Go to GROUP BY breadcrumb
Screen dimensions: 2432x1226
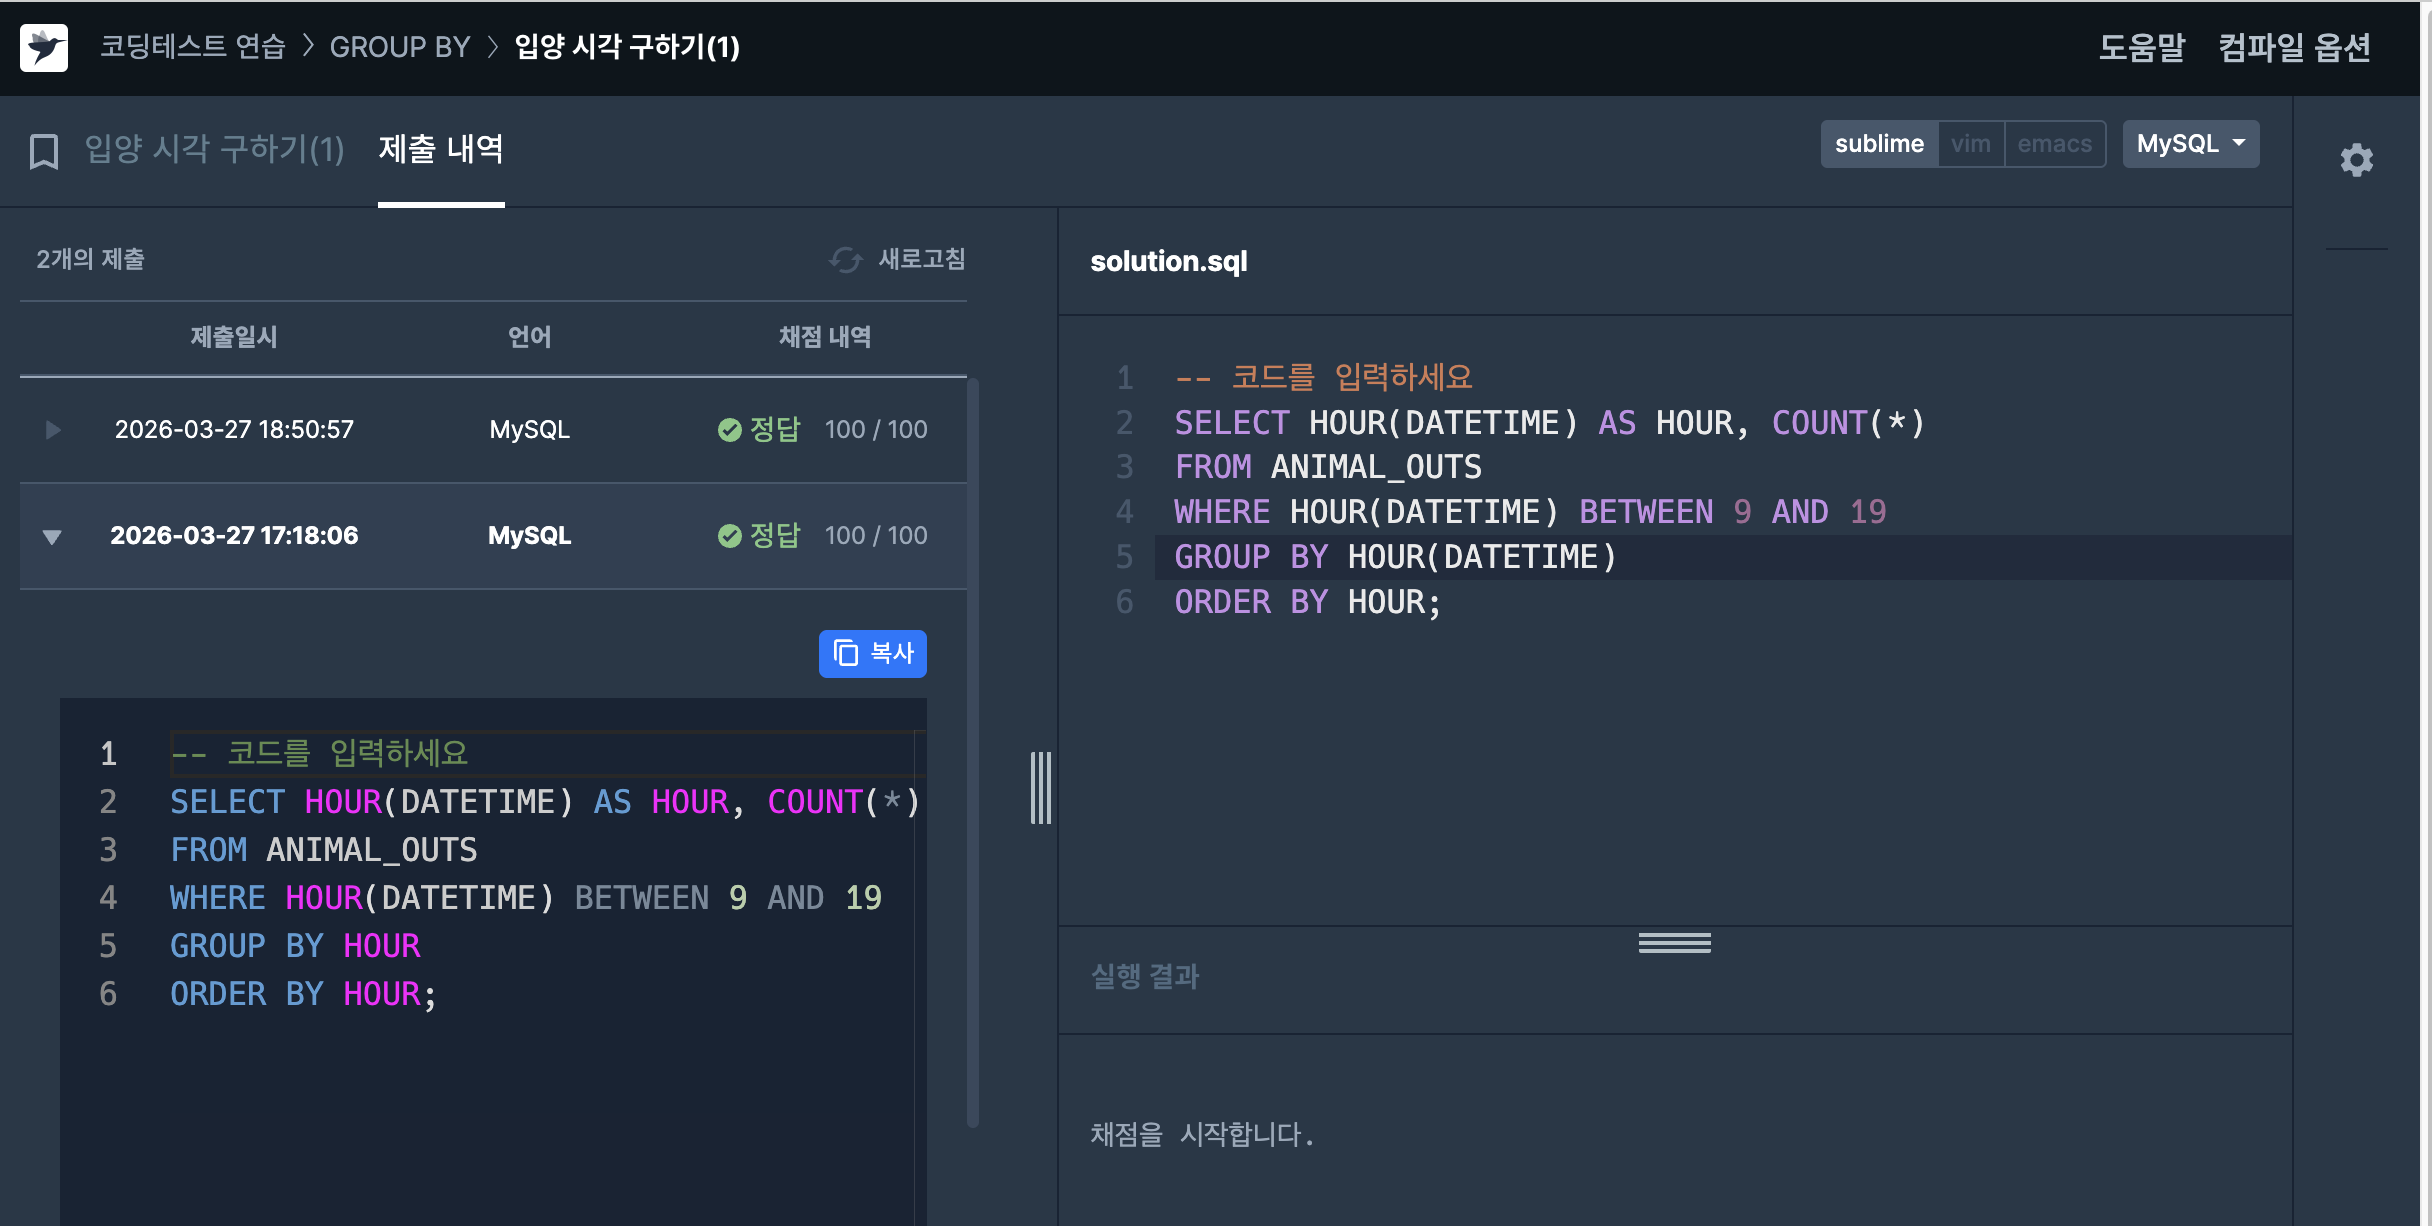click(x=399, y=47)
